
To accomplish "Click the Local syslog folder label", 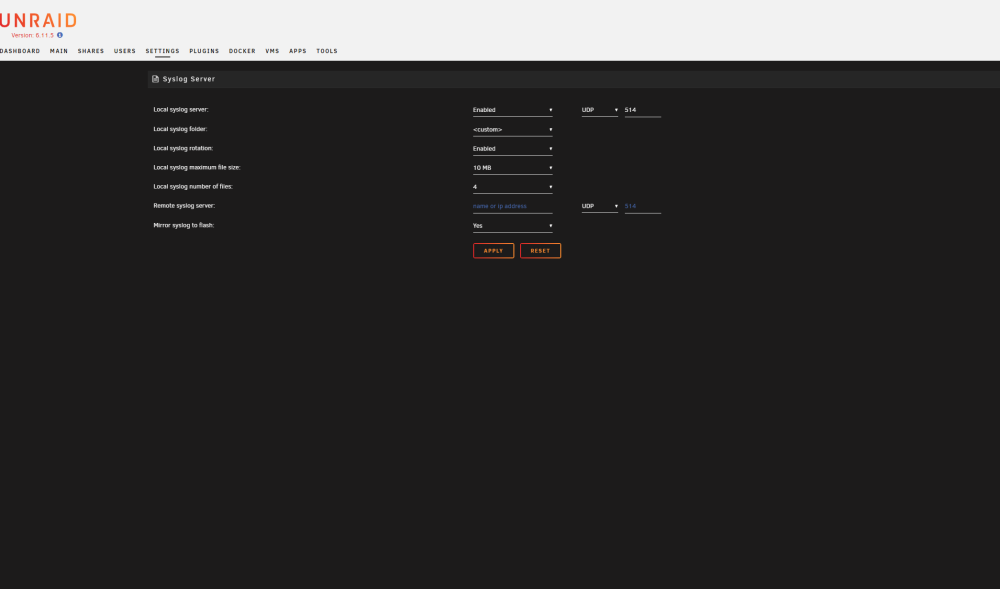I will (x=180, y=129).
